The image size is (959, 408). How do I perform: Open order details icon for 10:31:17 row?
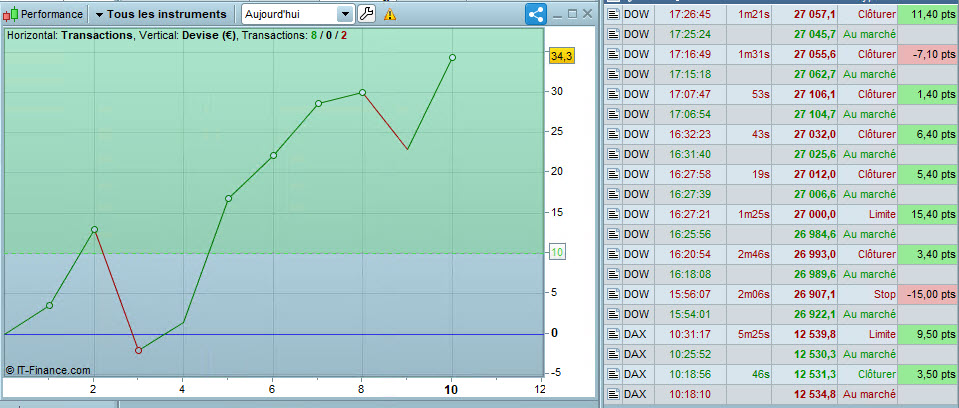pos(613,334)
